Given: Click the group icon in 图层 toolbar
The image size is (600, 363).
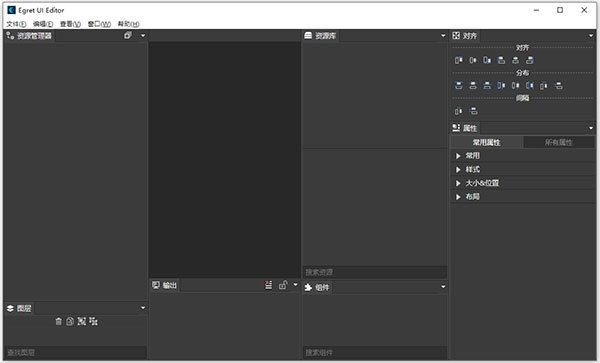Looking at the screenshot, I should (x=82, y=321).
